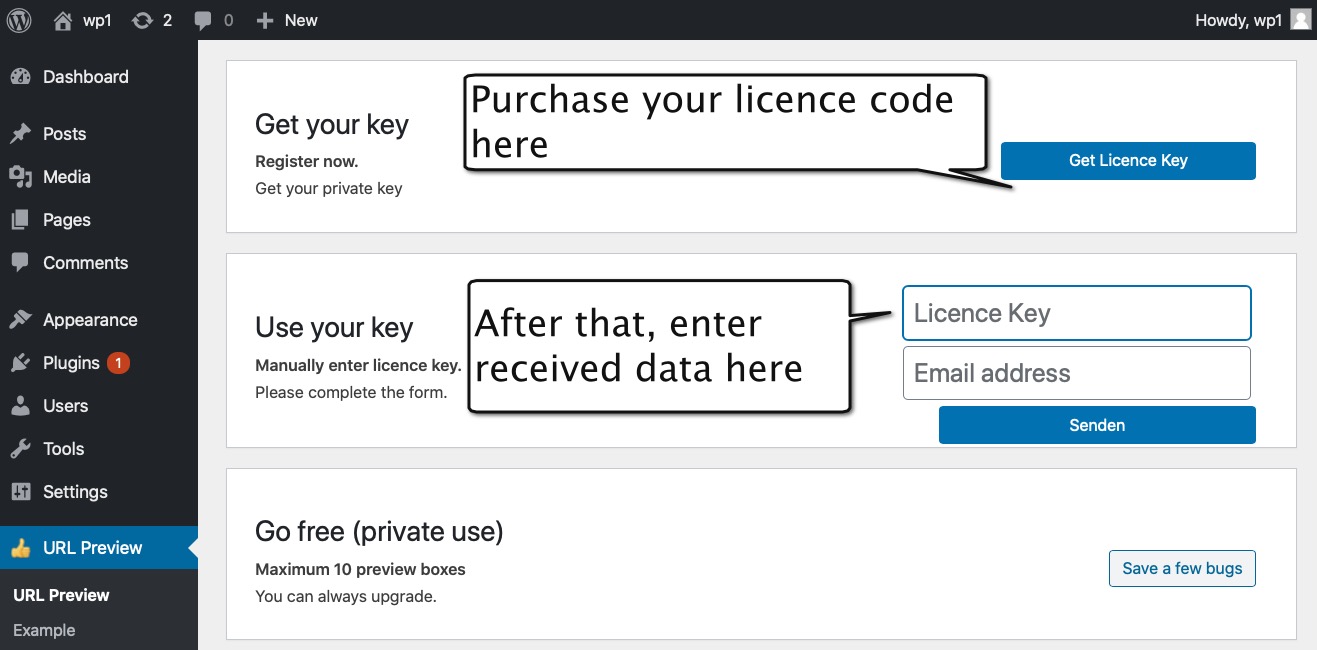Screen dimensions: 1317x650
Task: Click the Plugins update badge showing 1
Action: click(x=118, y=363)
